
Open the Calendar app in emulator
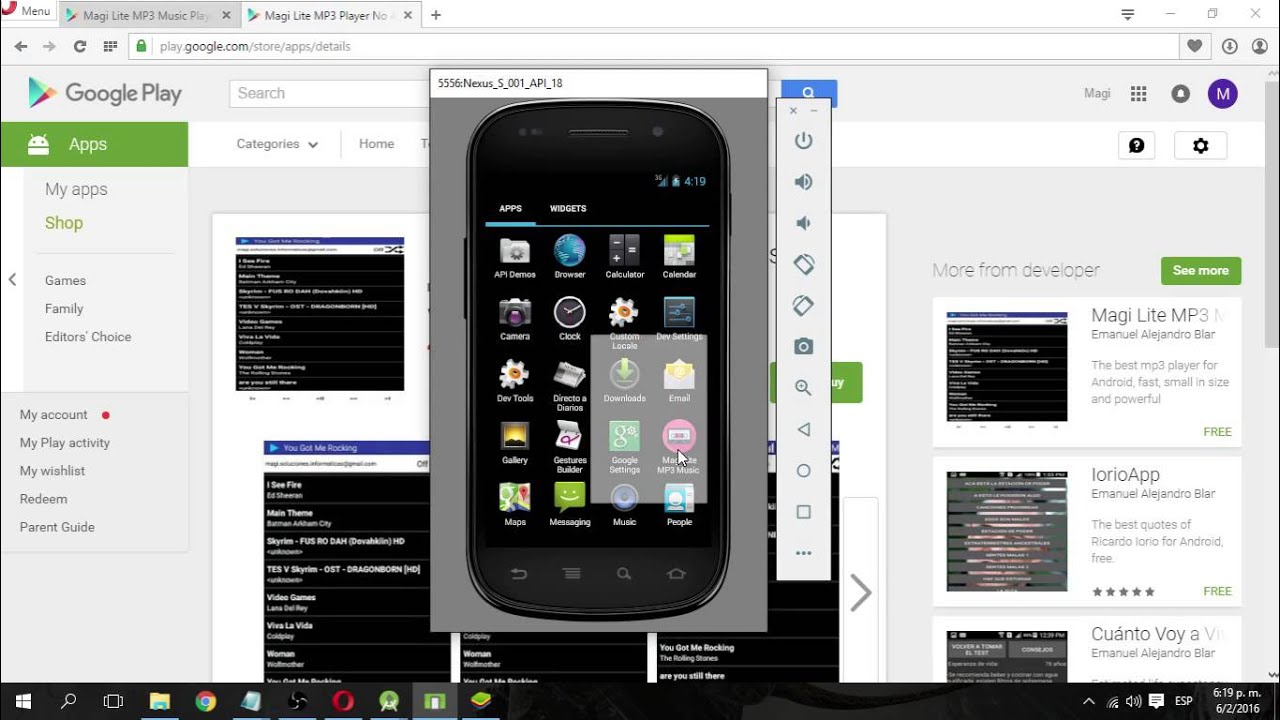[679, 256]
